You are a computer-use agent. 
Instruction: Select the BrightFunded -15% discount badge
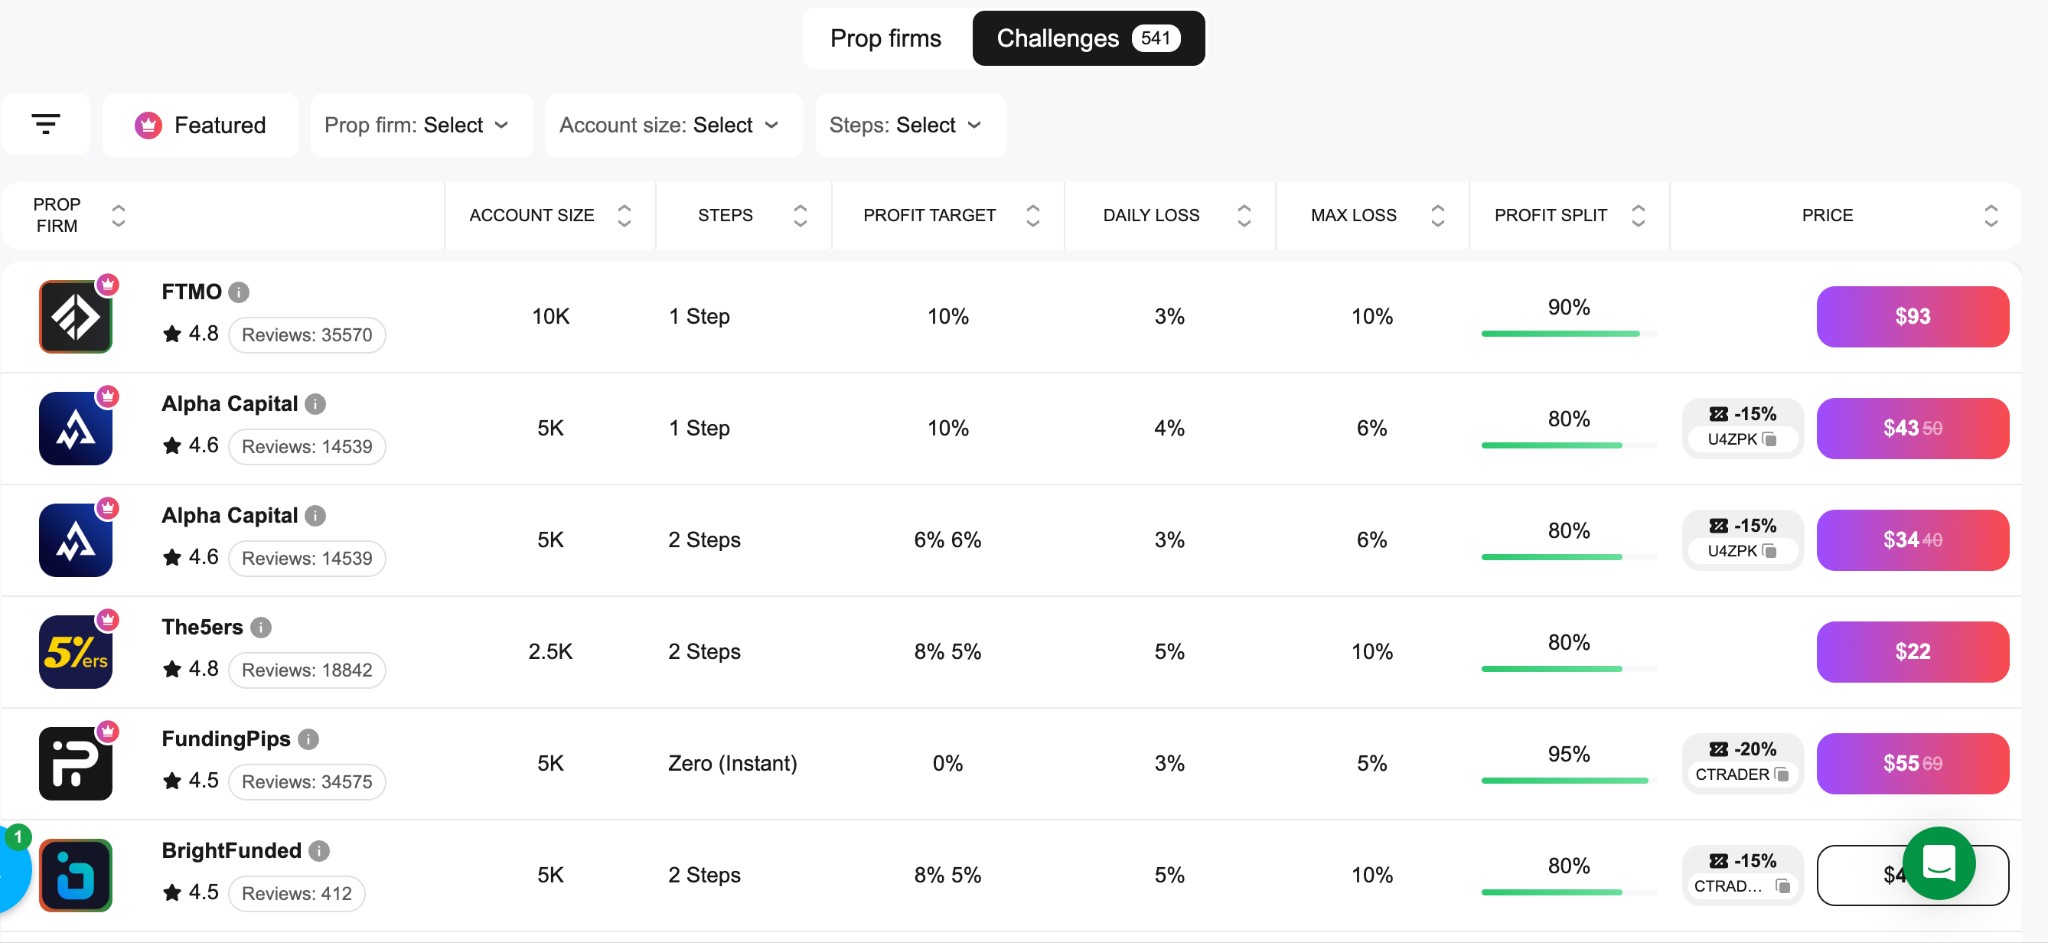(1743, 861)
